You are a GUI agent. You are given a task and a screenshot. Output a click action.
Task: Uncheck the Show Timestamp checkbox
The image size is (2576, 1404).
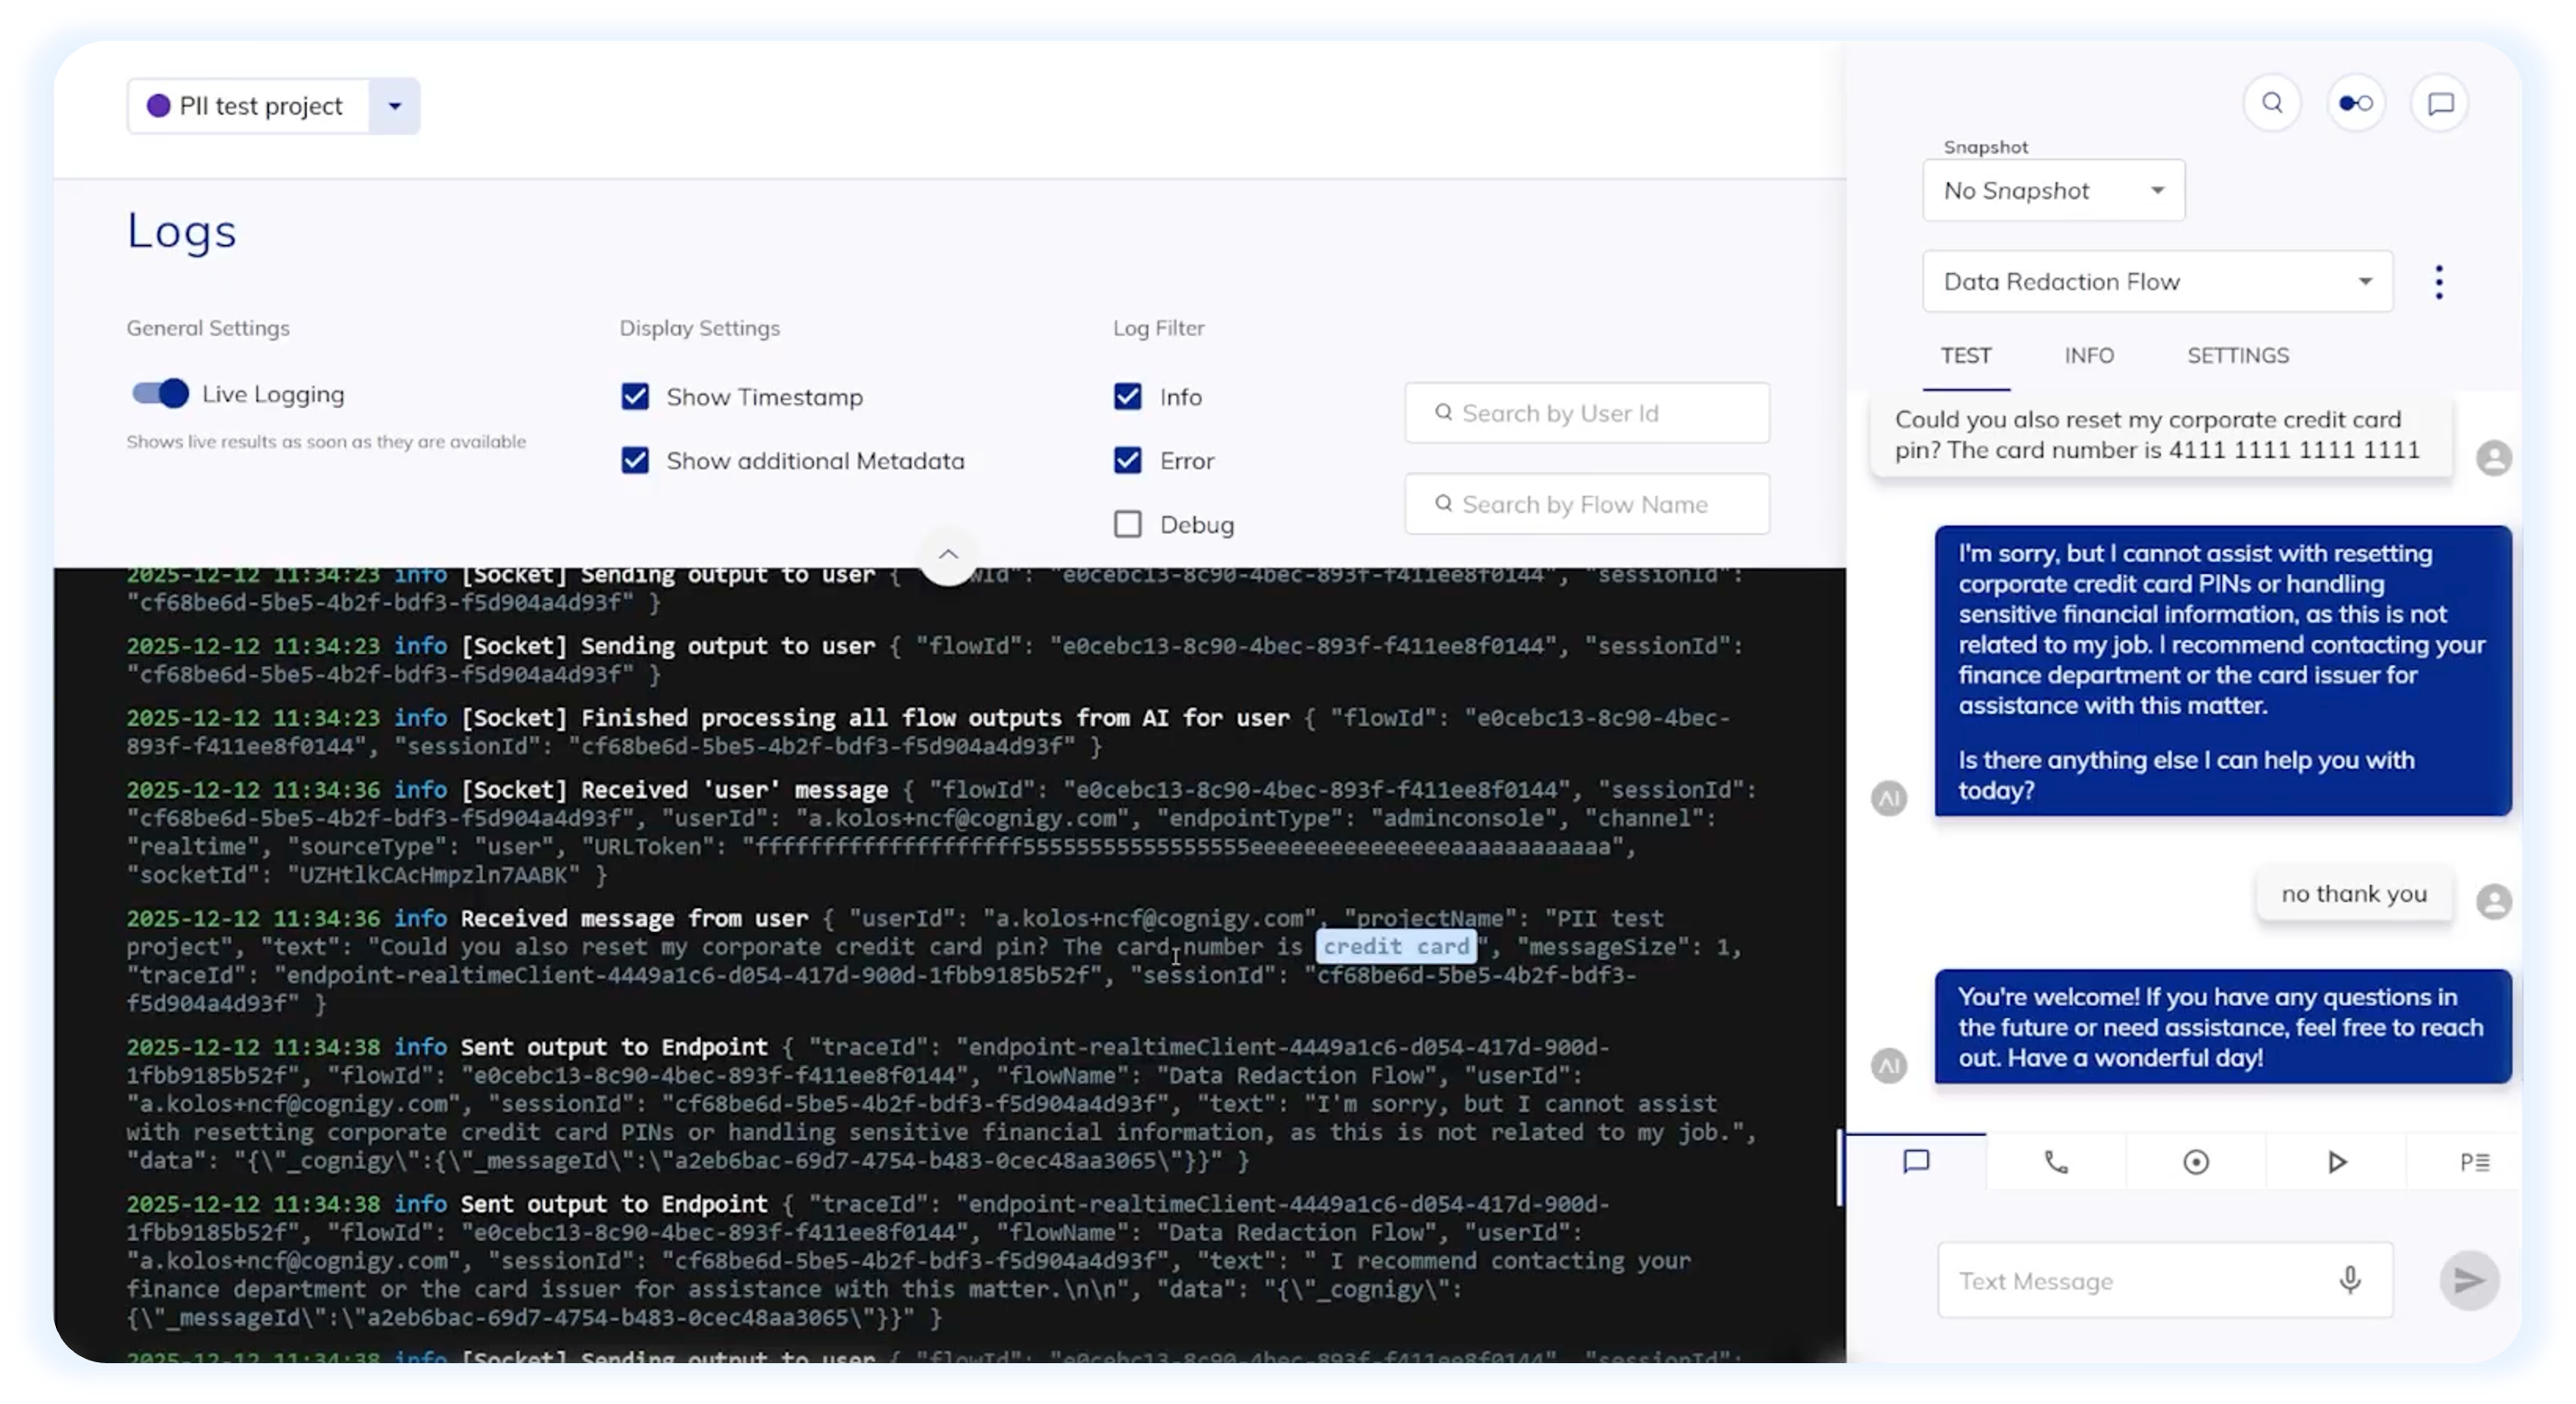coord(635,397)
